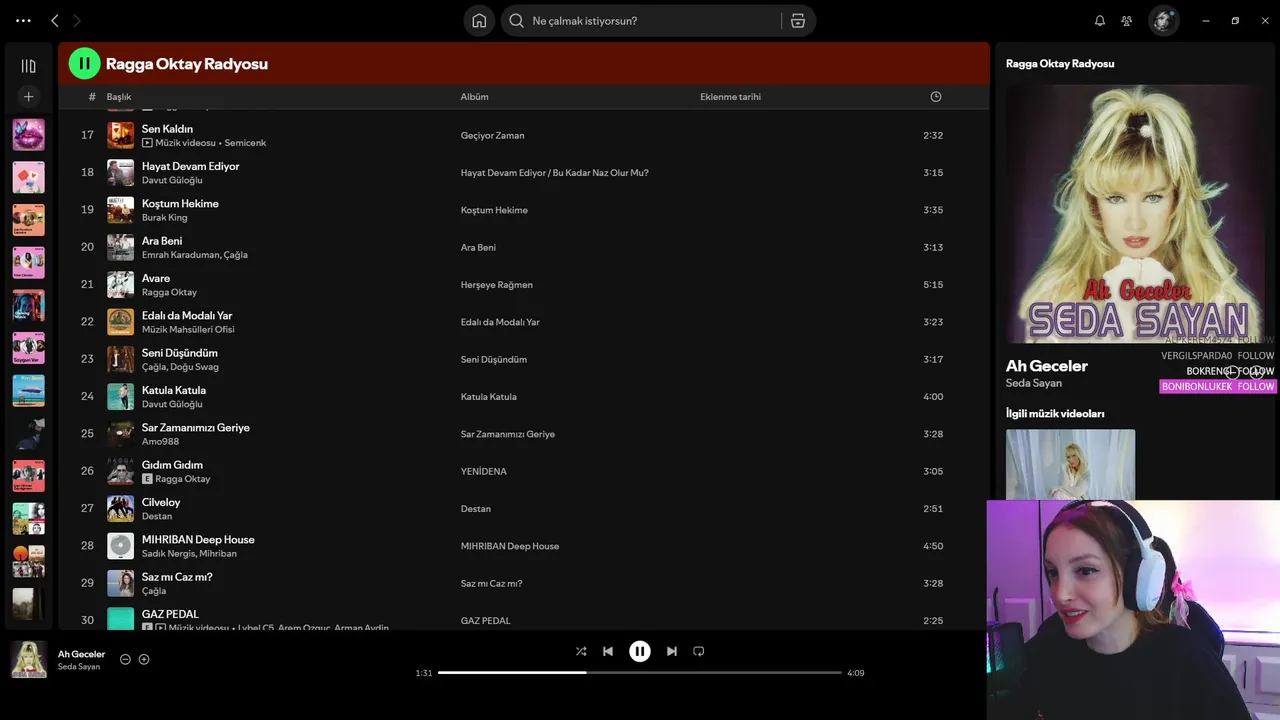Create a new playlist with plus
The height and width of the screenshot is (720, 1280).
(x=28, y=97)
